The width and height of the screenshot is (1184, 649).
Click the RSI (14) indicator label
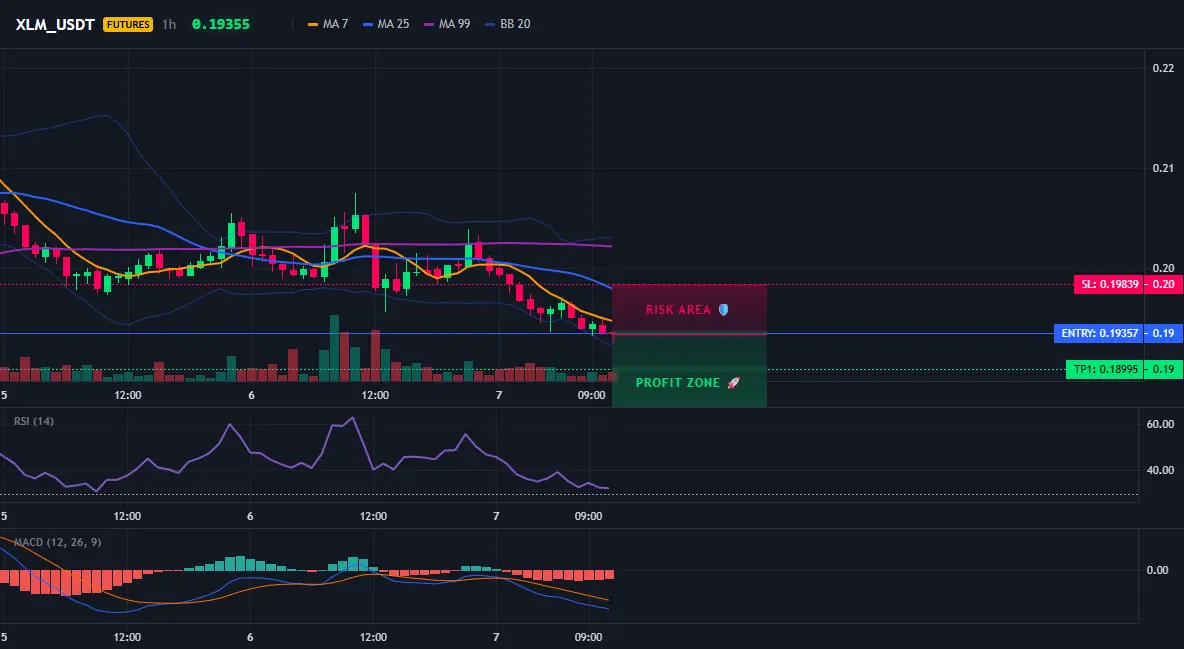tap(34, 421)
